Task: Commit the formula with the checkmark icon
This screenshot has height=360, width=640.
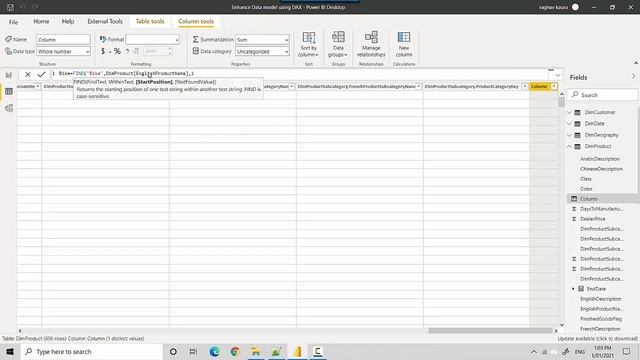Action: (41, 74)
